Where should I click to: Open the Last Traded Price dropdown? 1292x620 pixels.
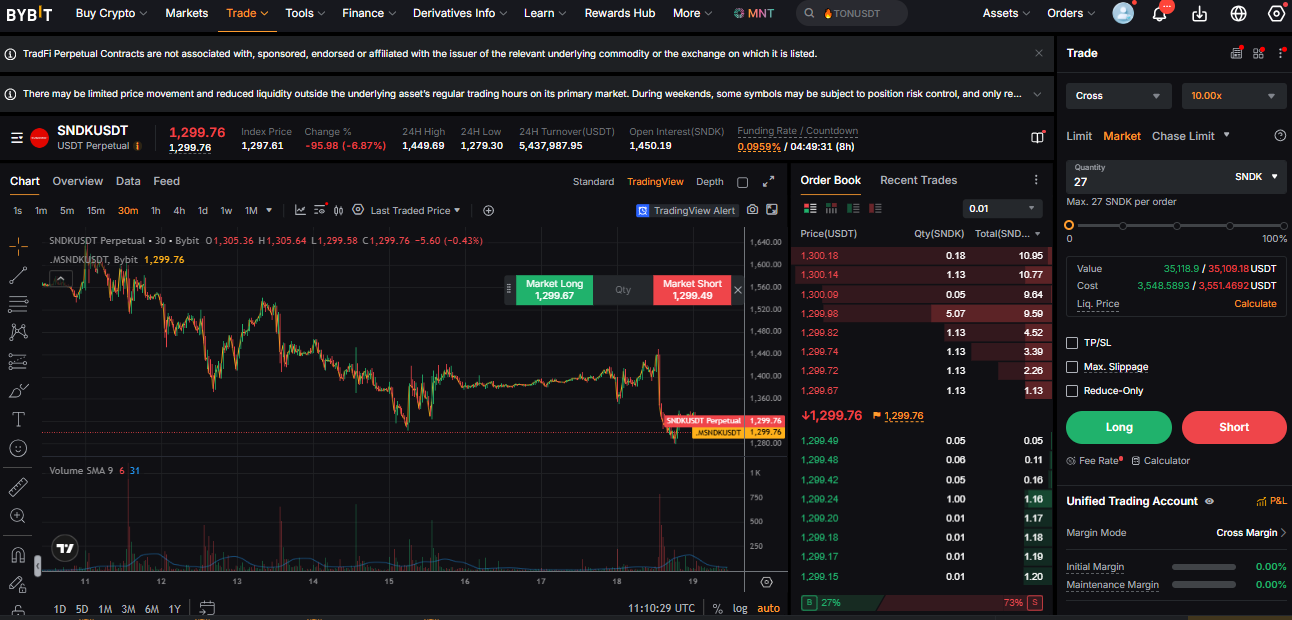tap(415, 210)
